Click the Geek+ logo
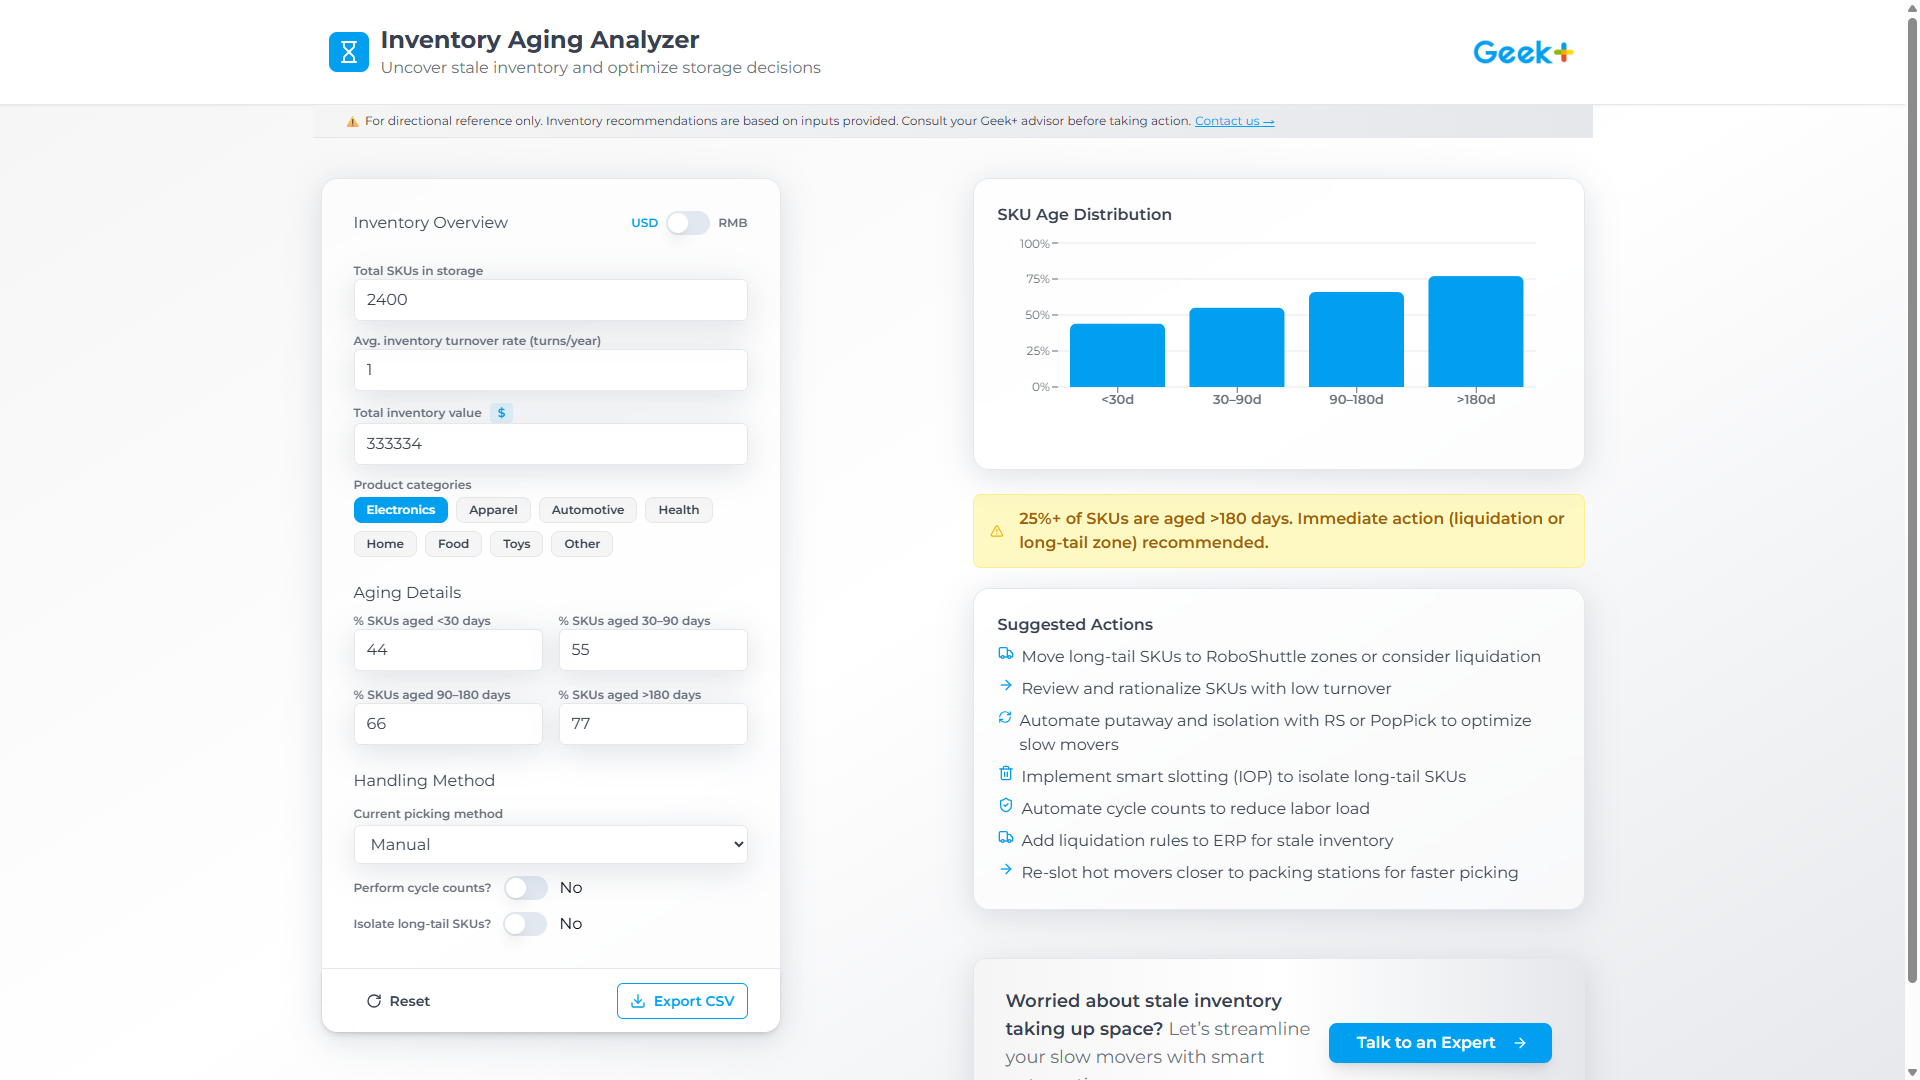This screenshot has width=1920, height=1080. point(1522,51)
